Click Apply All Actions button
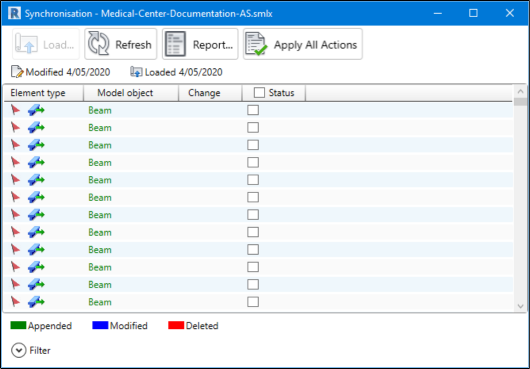530x369 pixels. click(x=303, y=44)
